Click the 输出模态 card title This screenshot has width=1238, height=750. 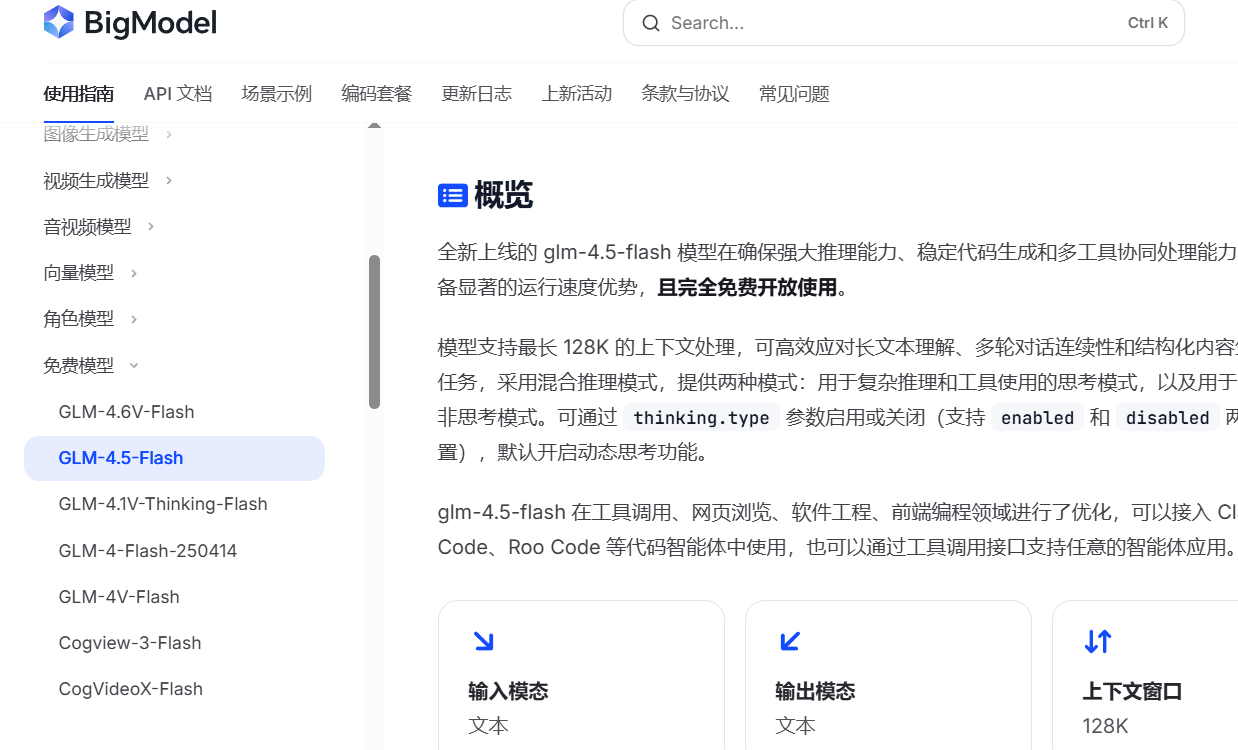point(815,691)
